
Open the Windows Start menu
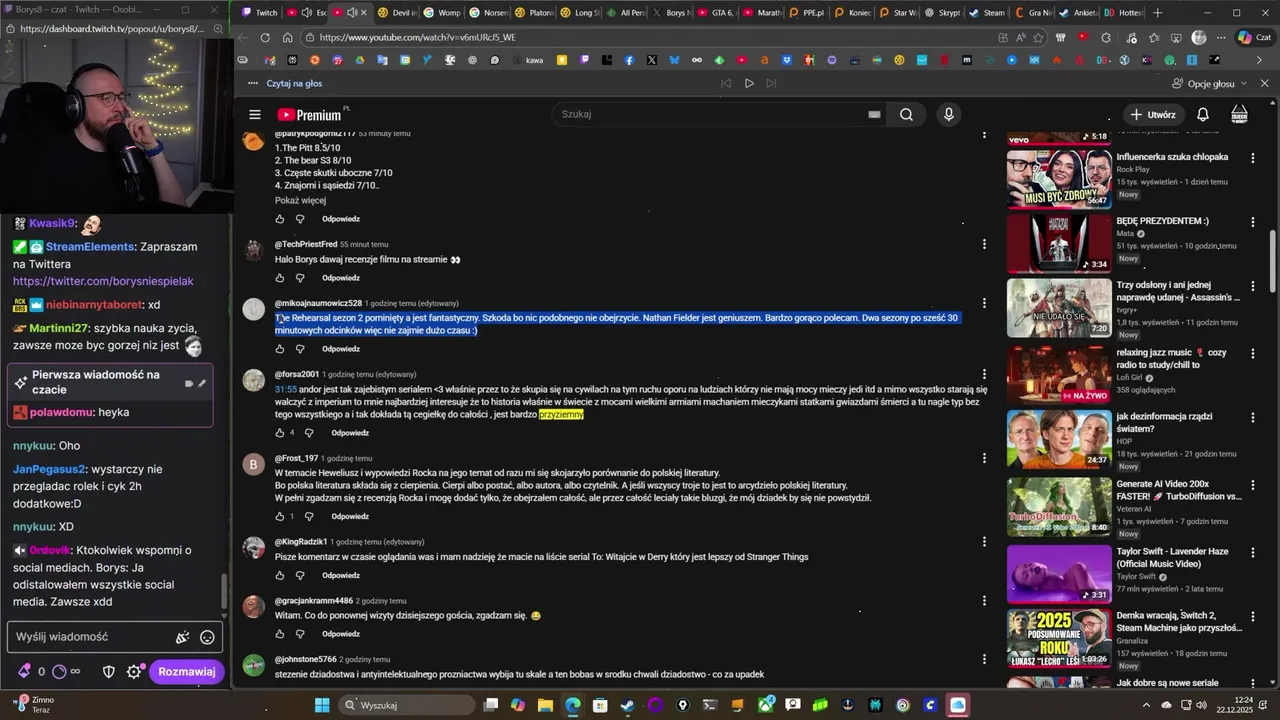[322, 705]
